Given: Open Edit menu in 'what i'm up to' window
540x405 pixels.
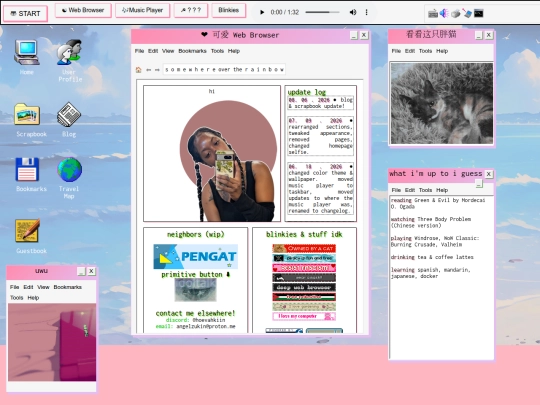Looking at the screenshot, I should pyautogui.click(x=410, y=190).
